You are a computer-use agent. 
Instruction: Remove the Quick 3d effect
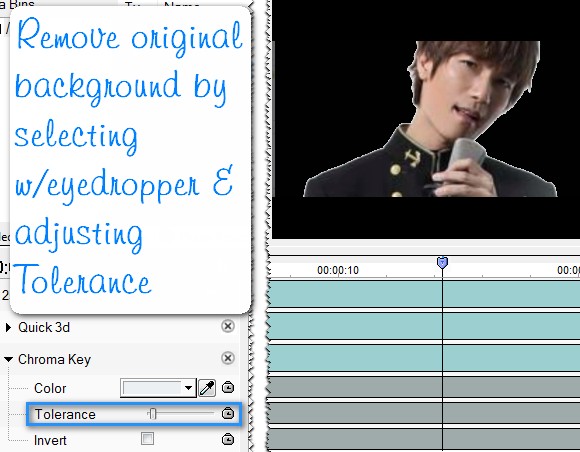point(228,326)
